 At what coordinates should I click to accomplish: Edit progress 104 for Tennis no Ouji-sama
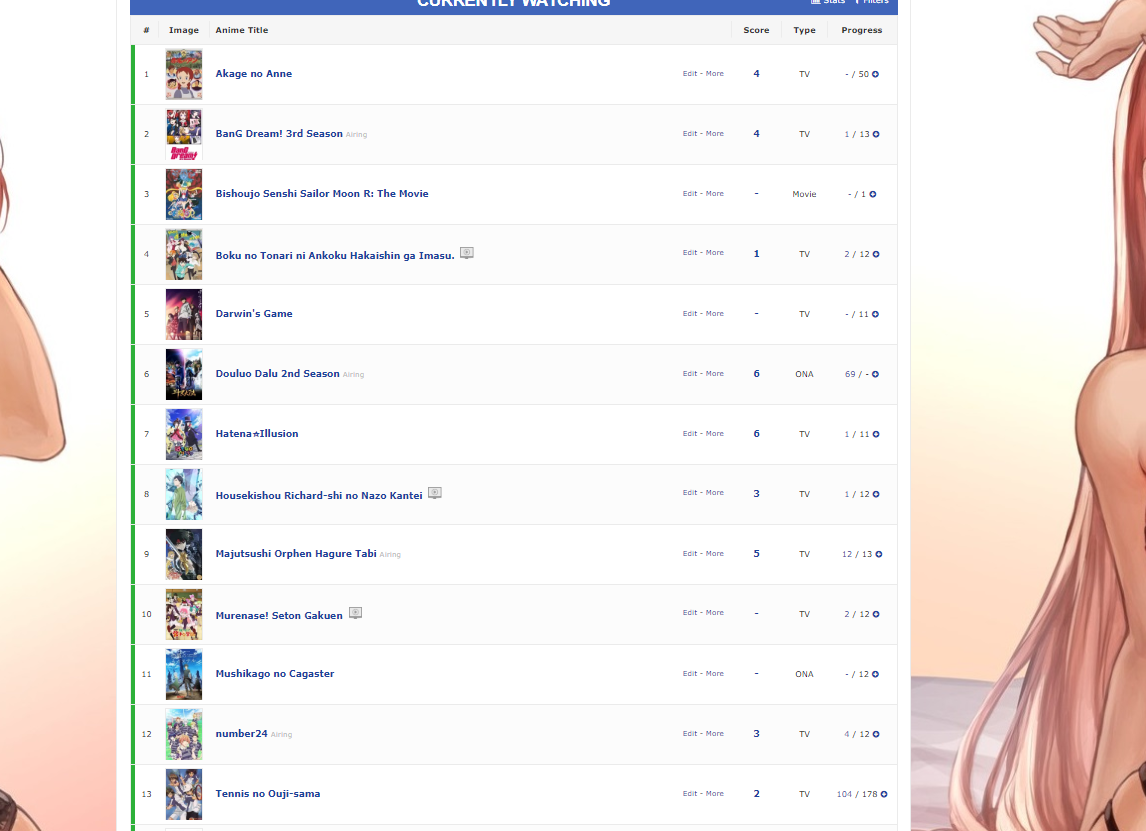844,794
